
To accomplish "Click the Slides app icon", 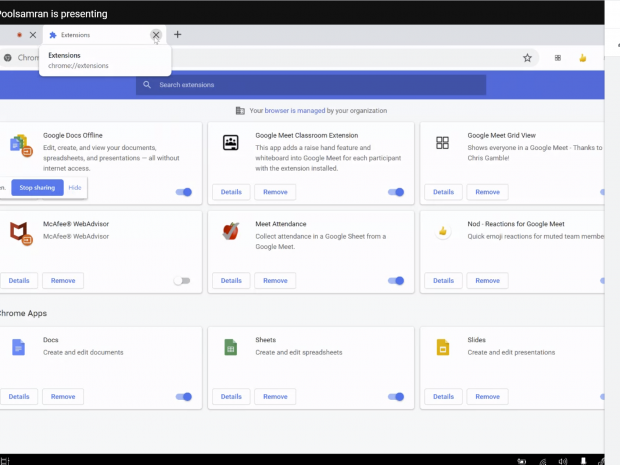I will 442,347.
